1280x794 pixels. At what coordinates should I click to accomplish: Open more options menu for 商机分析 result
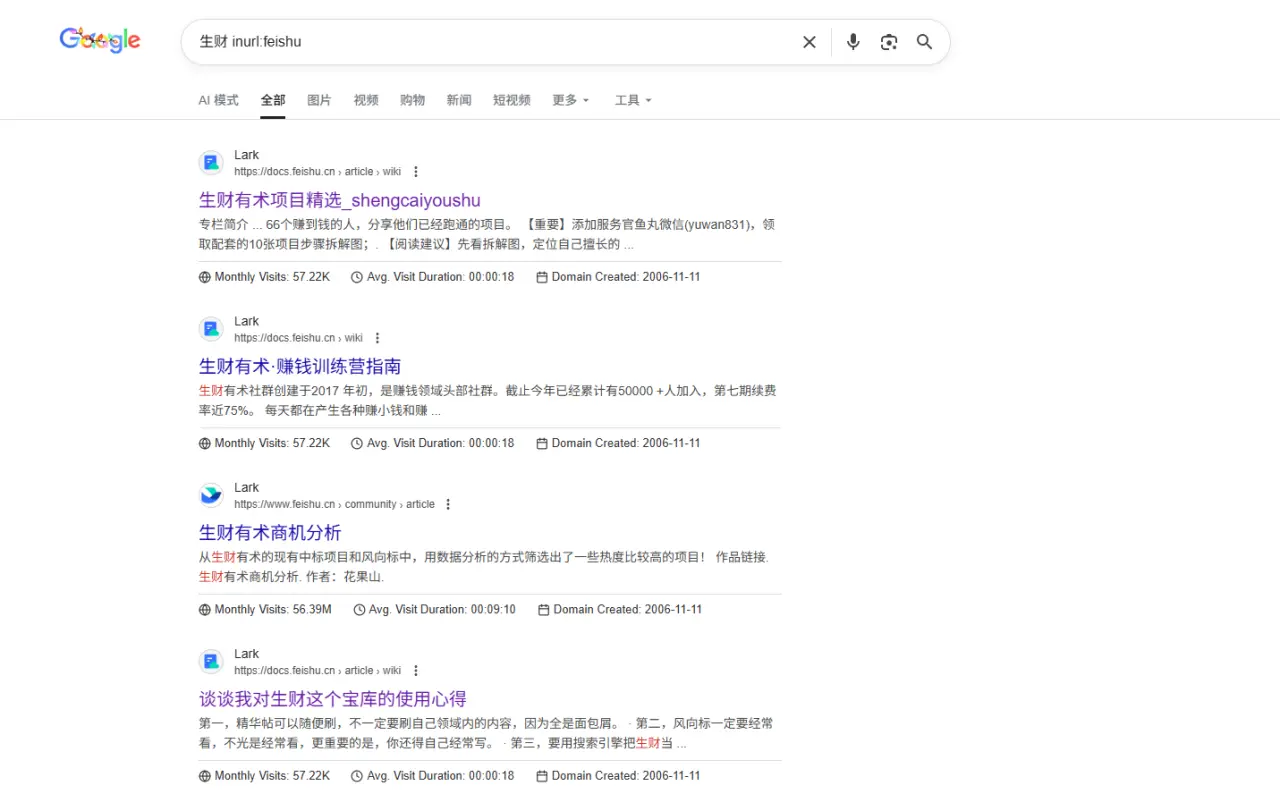[x=448, y=504]
